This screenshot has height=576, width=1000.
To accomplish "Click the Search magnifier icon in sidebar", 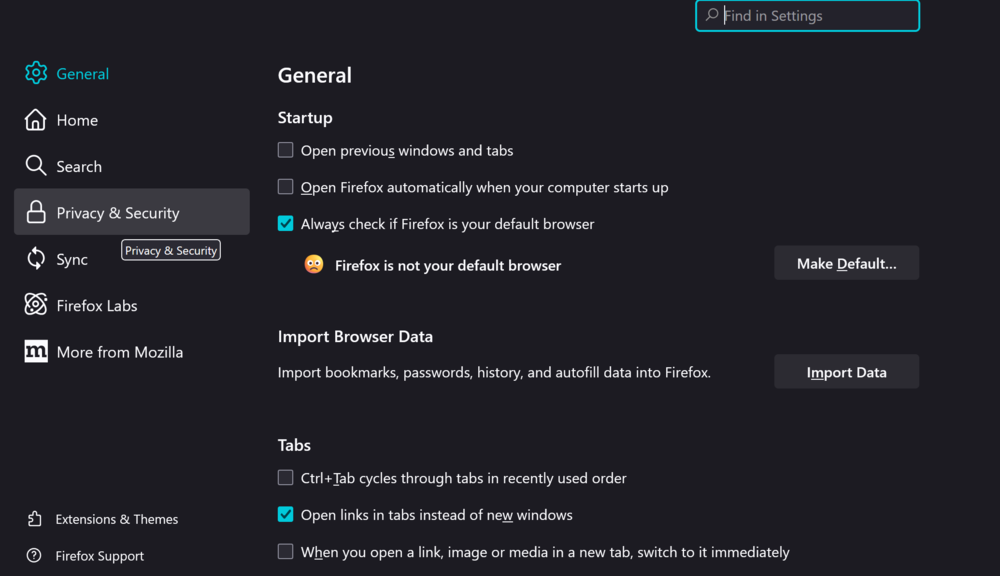I will pyautogui.click(x=36, y=166).
